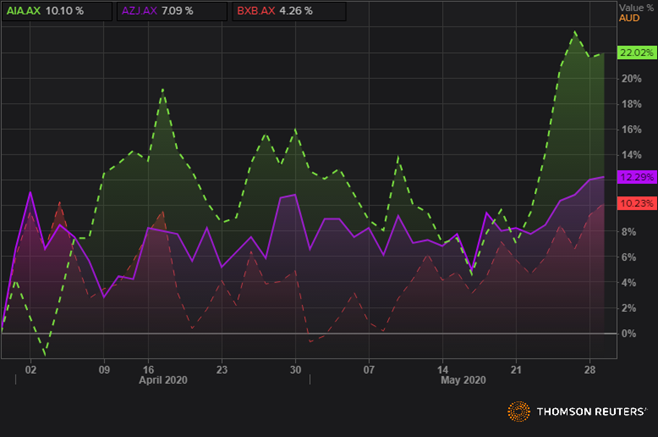Click the 14% y-axis label
The height and width of the screenshot is (437, 658).
[631, 155]
